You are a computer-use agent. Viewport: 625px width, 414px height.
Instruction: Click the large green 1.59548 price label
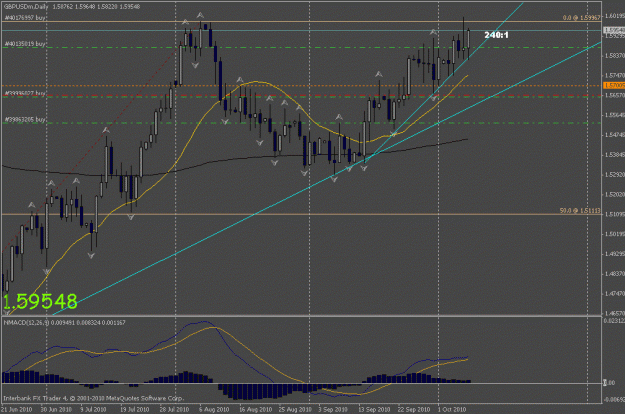coord(40,302)
